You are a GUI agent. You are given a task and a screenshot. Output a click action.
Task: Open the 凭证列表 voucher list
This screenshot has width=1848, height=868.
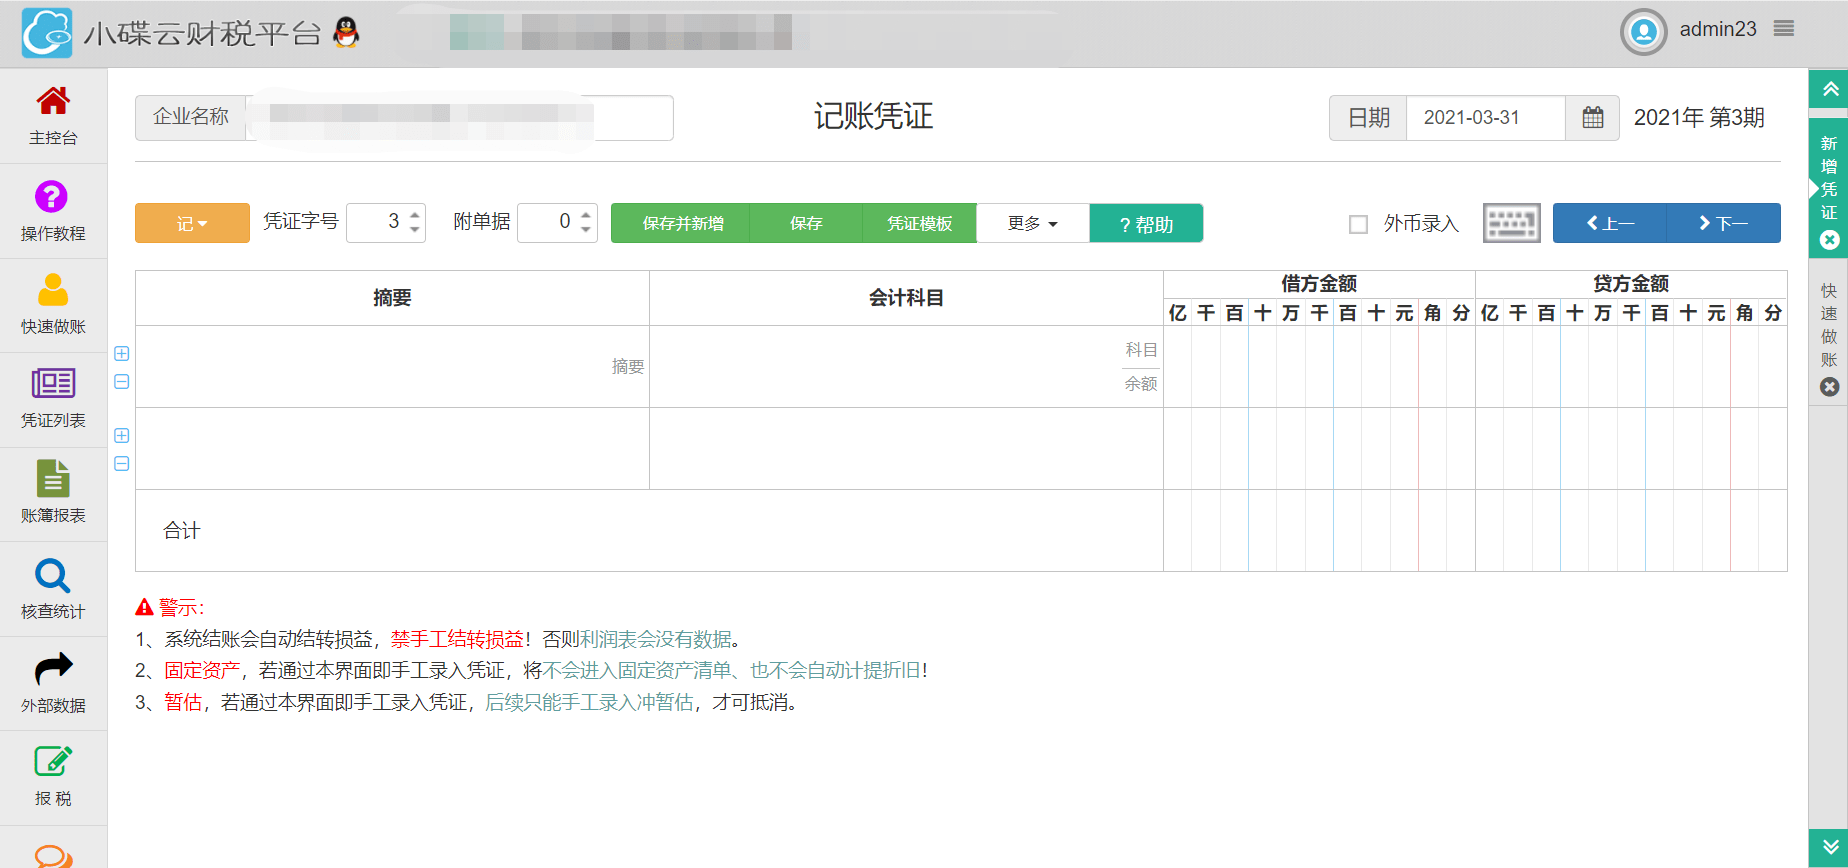[x=53, y=384]
